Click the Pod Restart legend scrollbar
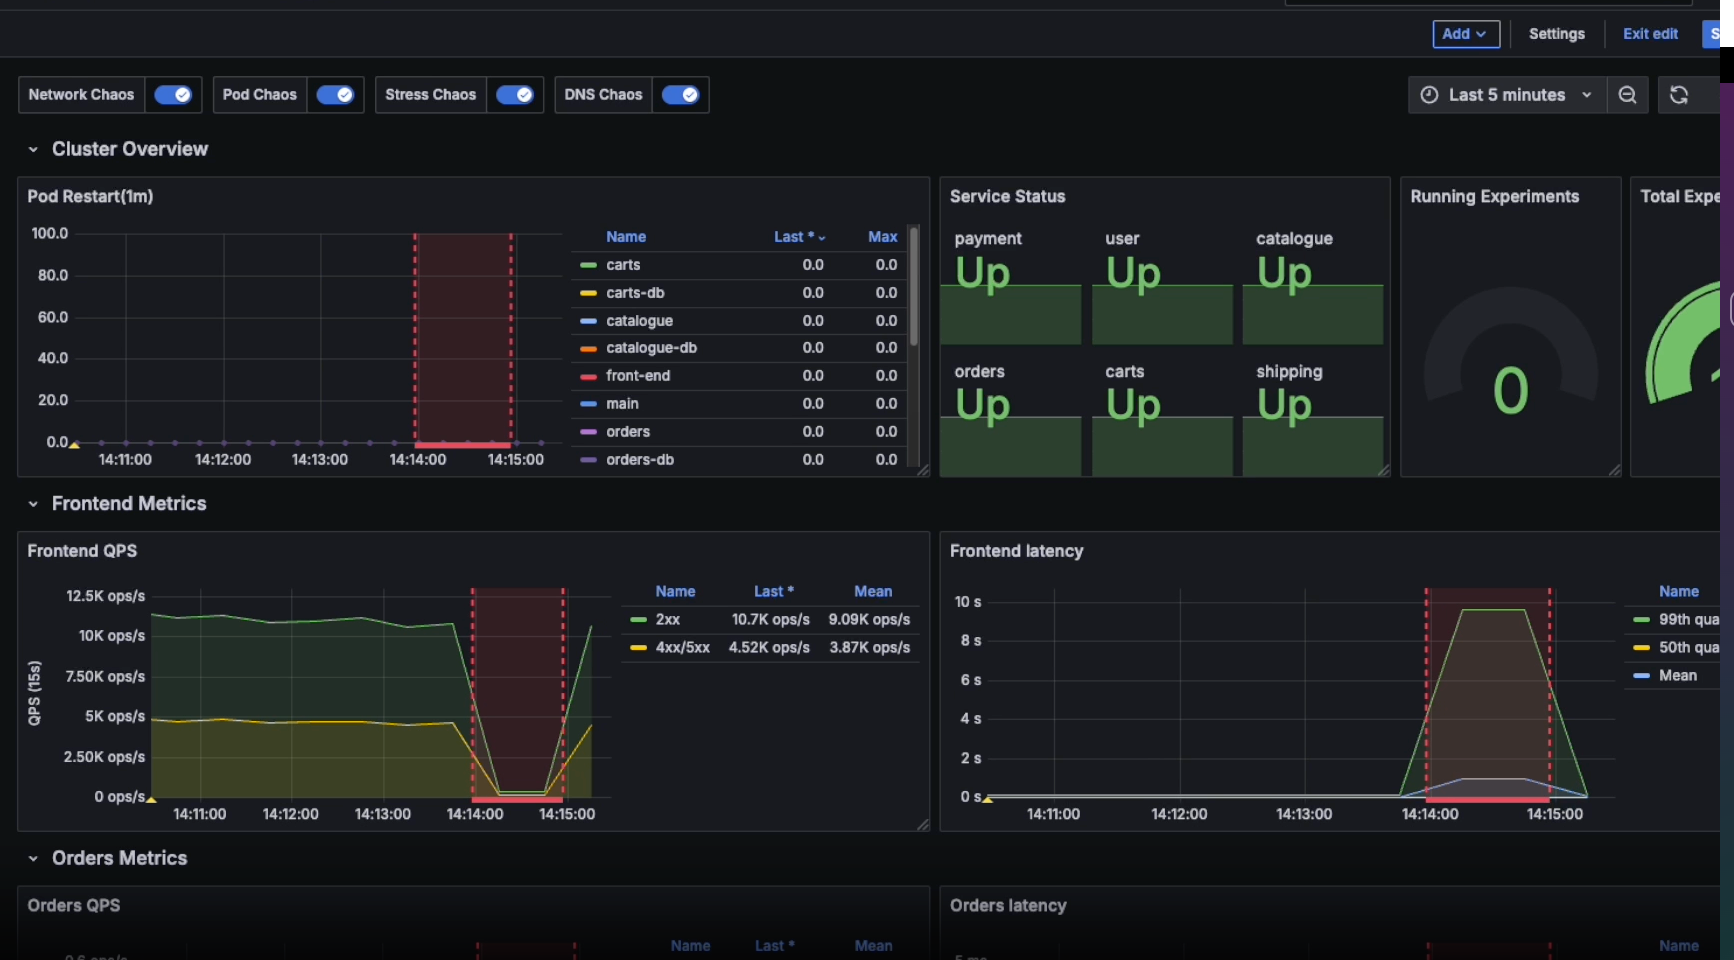Screen dimensions: 1734x960 [x=913, y=285]
